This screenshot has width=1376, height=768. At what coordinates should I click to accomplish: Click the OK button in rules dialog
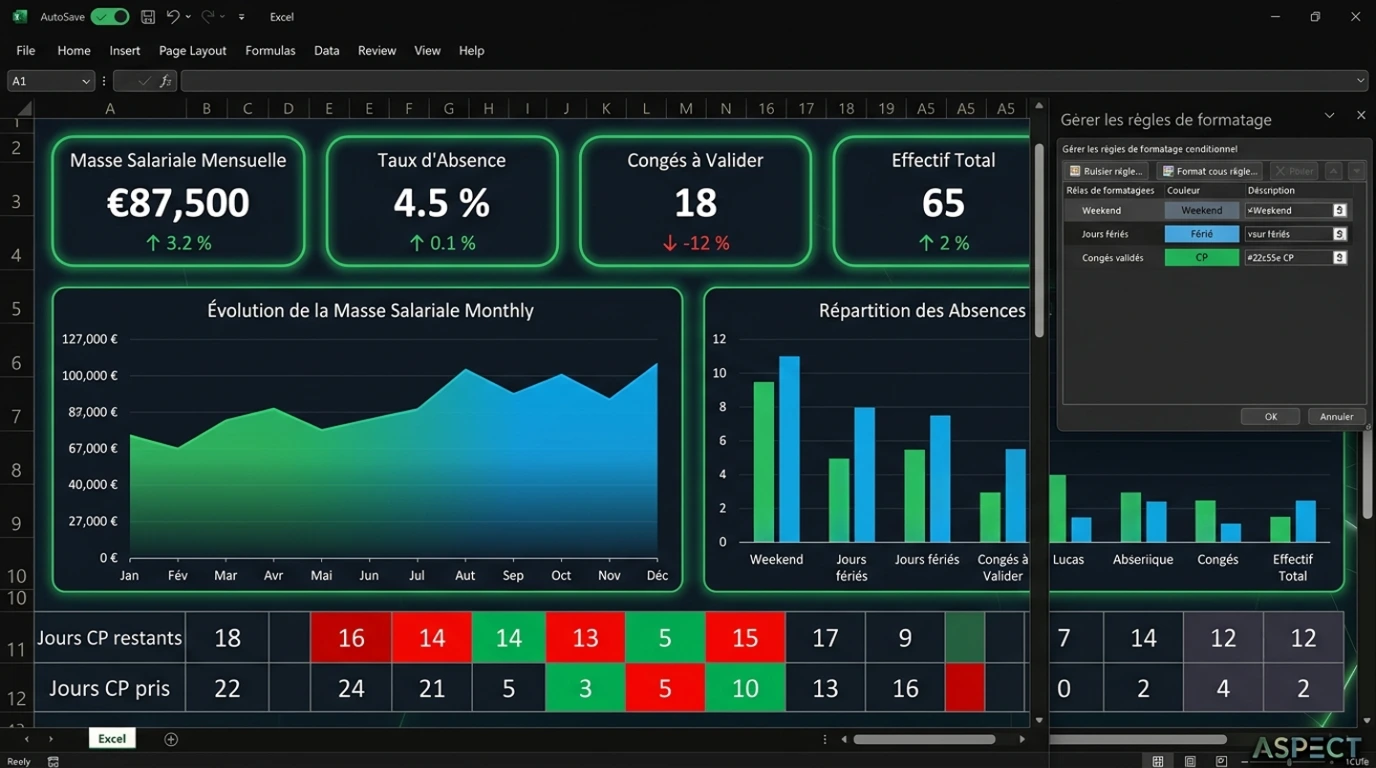(x=1270, y=417)
